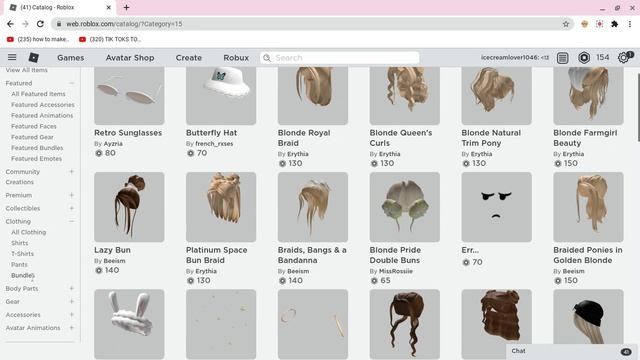Open the Err... face item thumbnail
Image resolution: width=640 pixels, height=360 pixels.
point(496,207)
